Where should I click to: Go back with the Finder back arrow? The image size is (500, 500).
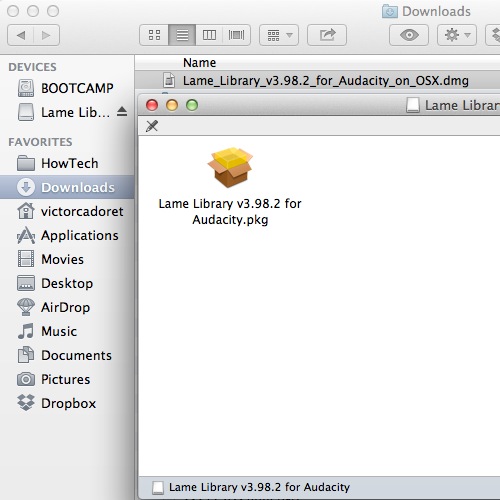point(21,35)
